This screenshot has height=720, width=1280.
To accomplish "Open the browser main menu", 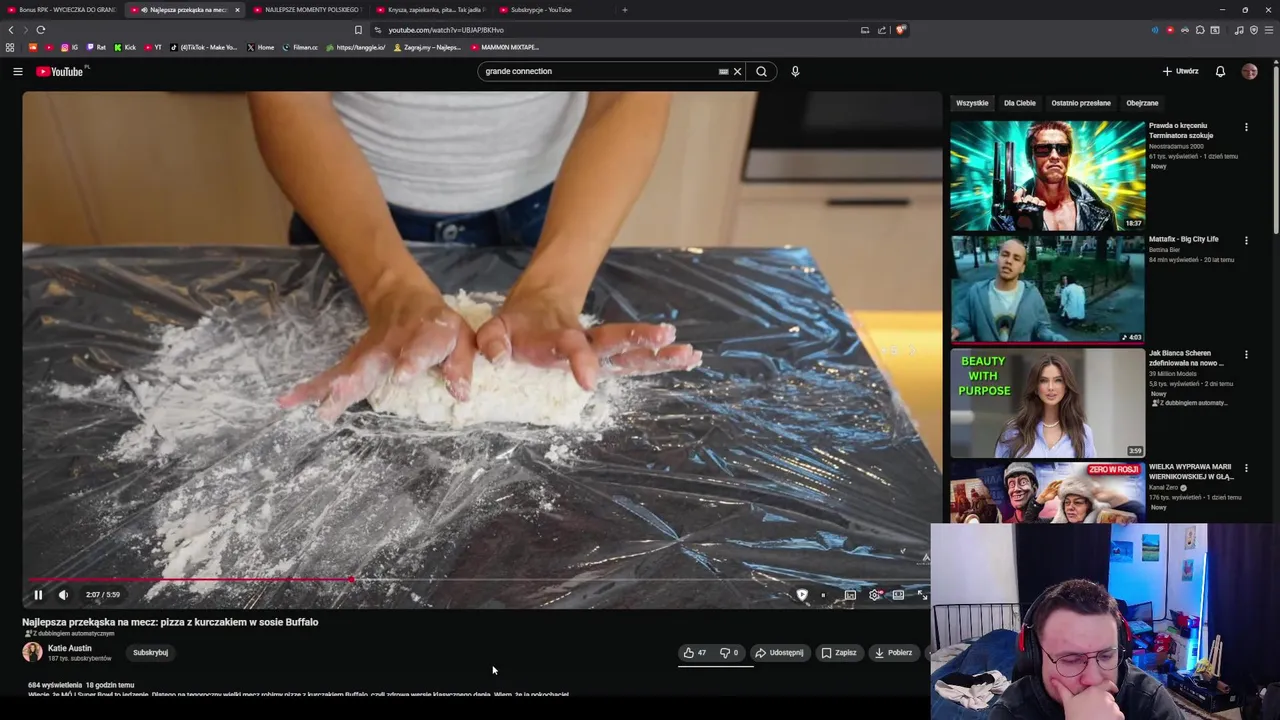I will coord(1269,30).
